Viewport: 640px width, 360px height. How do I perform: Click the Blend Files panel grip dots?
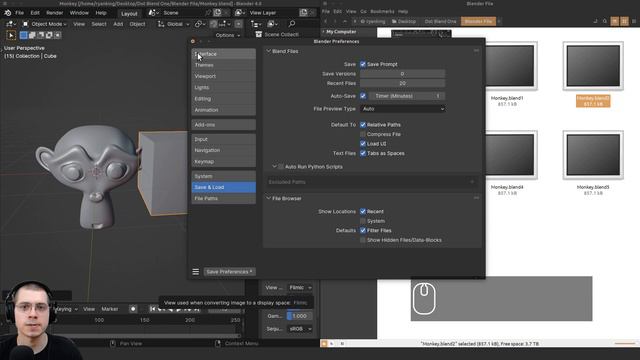tap(476, 51)
